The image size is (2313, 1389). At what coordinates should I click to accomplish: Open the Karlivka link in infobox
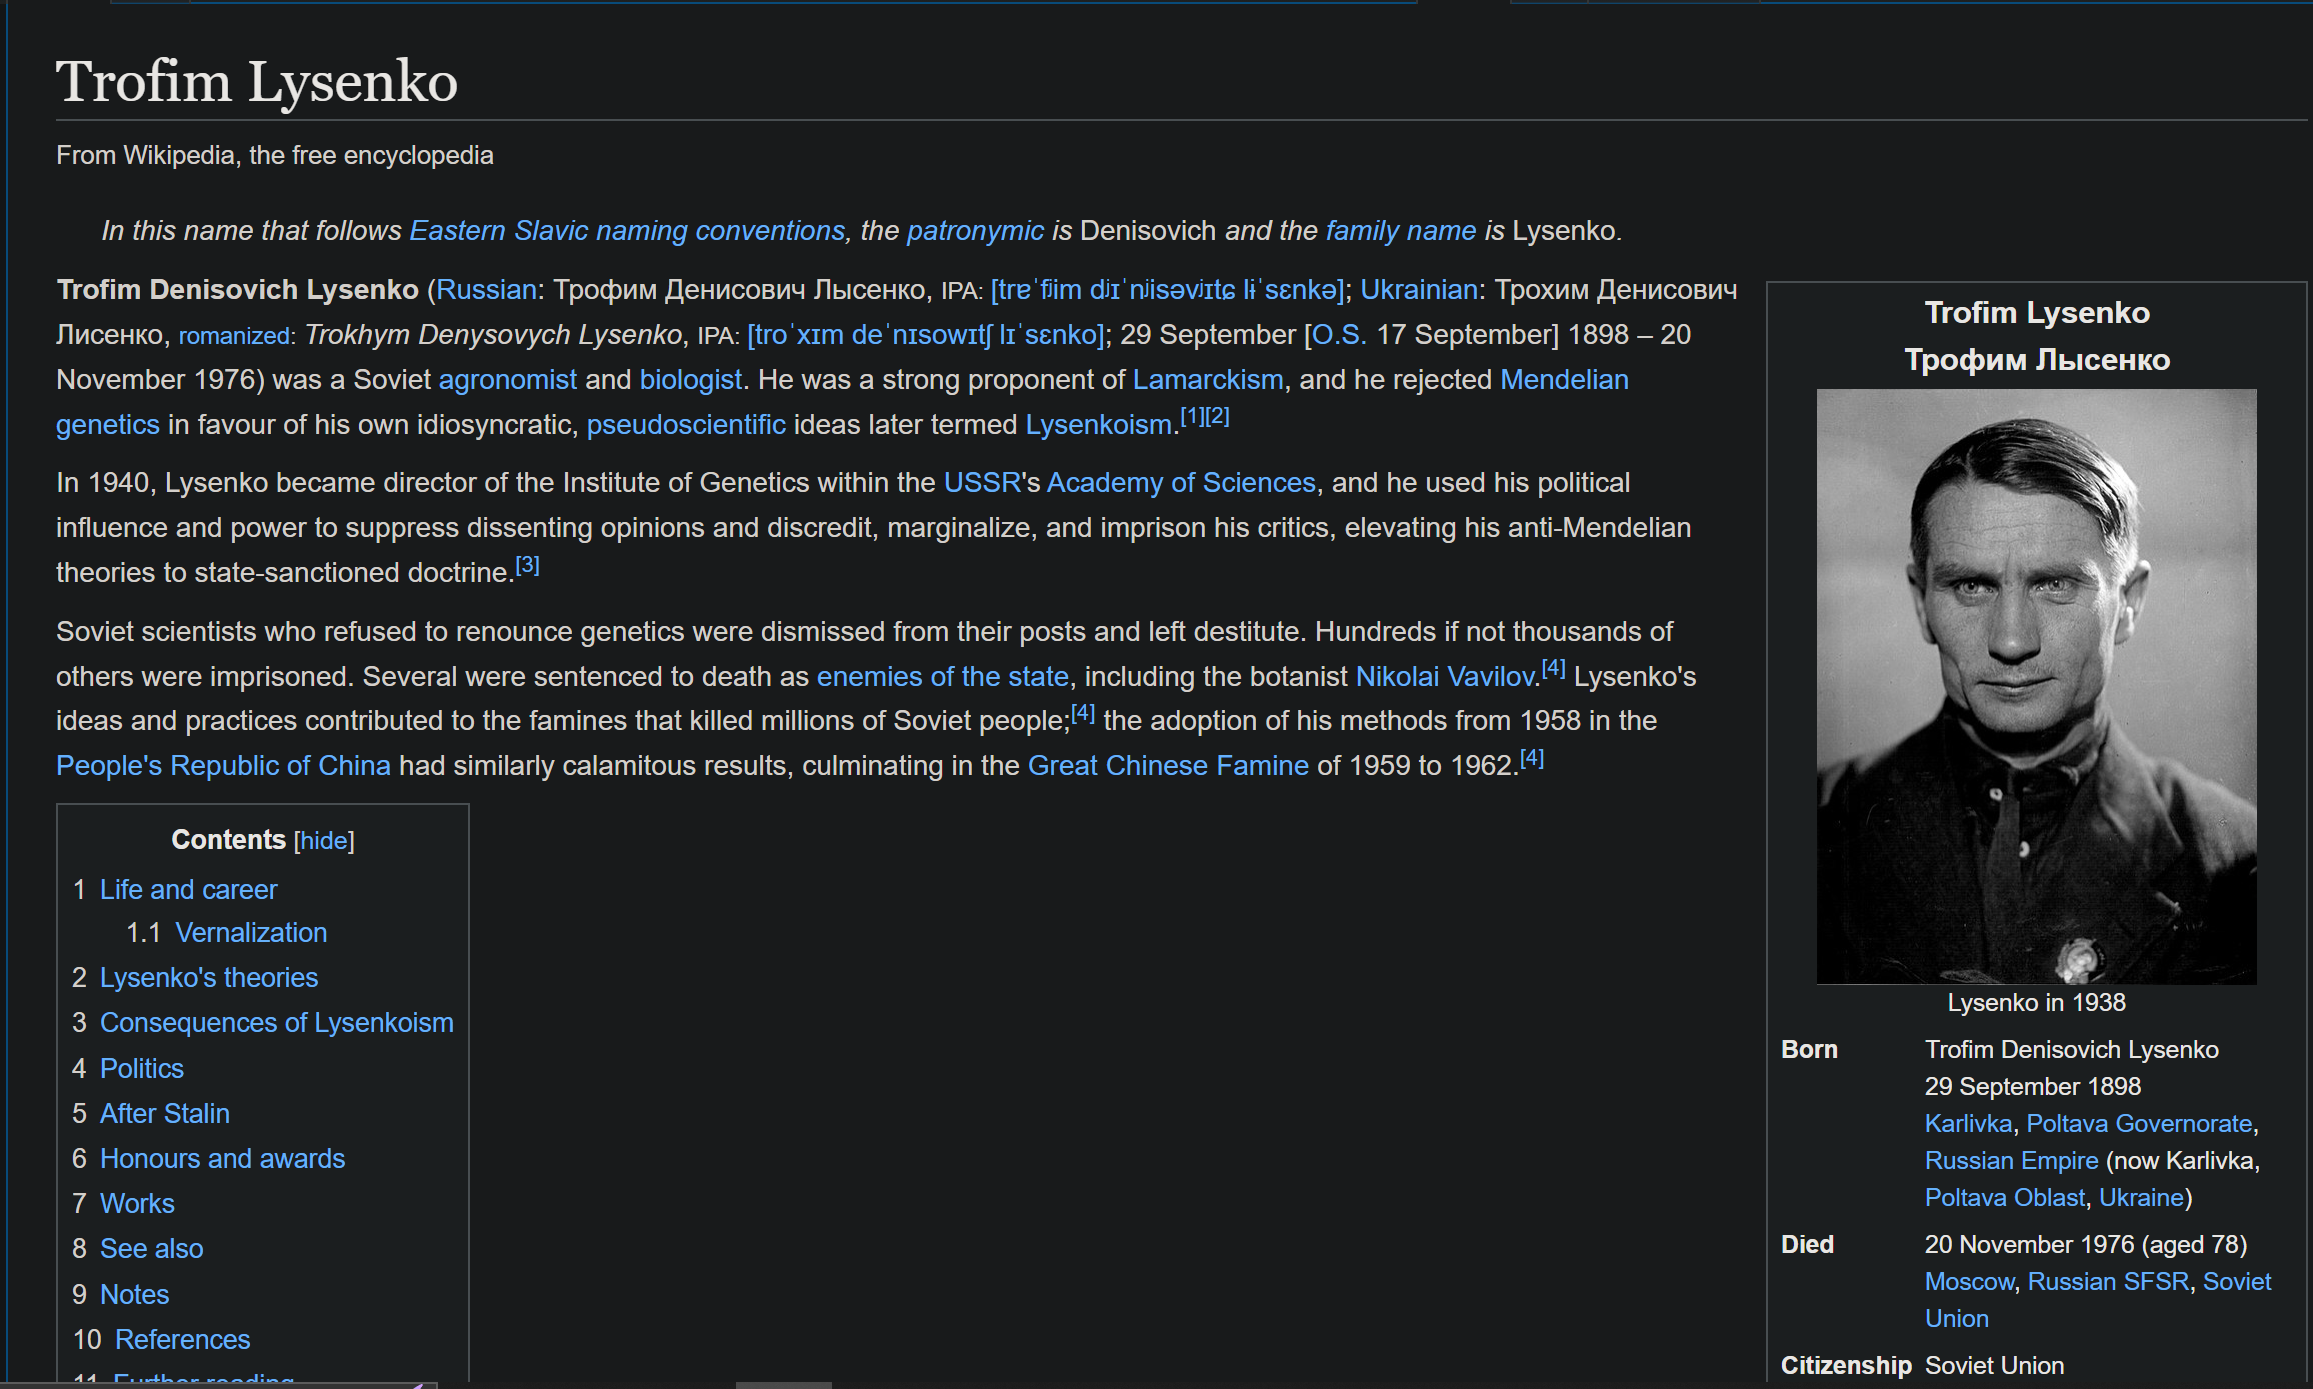(x=1968, y=1124)
